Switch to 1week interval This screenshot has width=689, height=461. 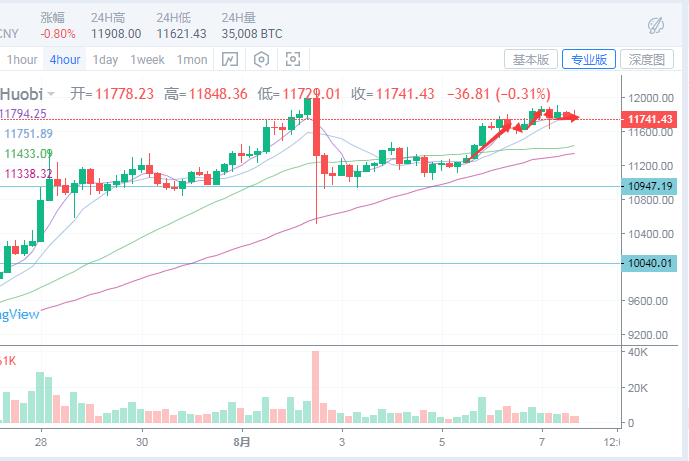click(148, 59)
